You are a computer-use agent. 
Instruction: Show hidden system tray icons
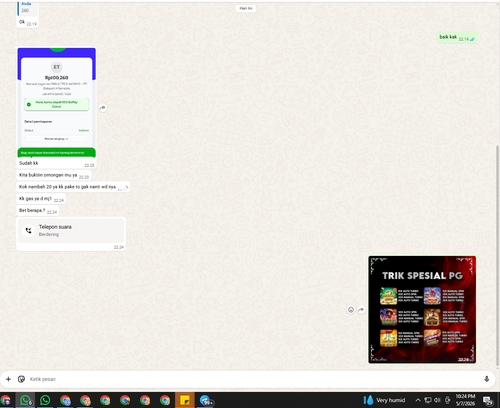tap(418, 400)
